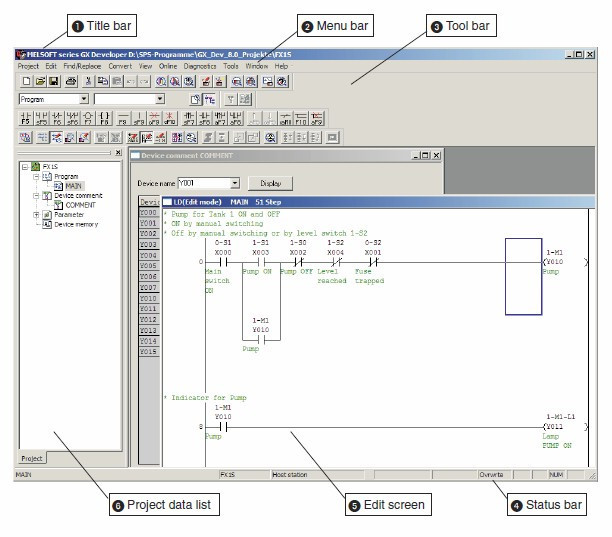Screen dimensions: 612x537
Task: Insert aF7 rising pulse parallel branch
Action: 220,118
